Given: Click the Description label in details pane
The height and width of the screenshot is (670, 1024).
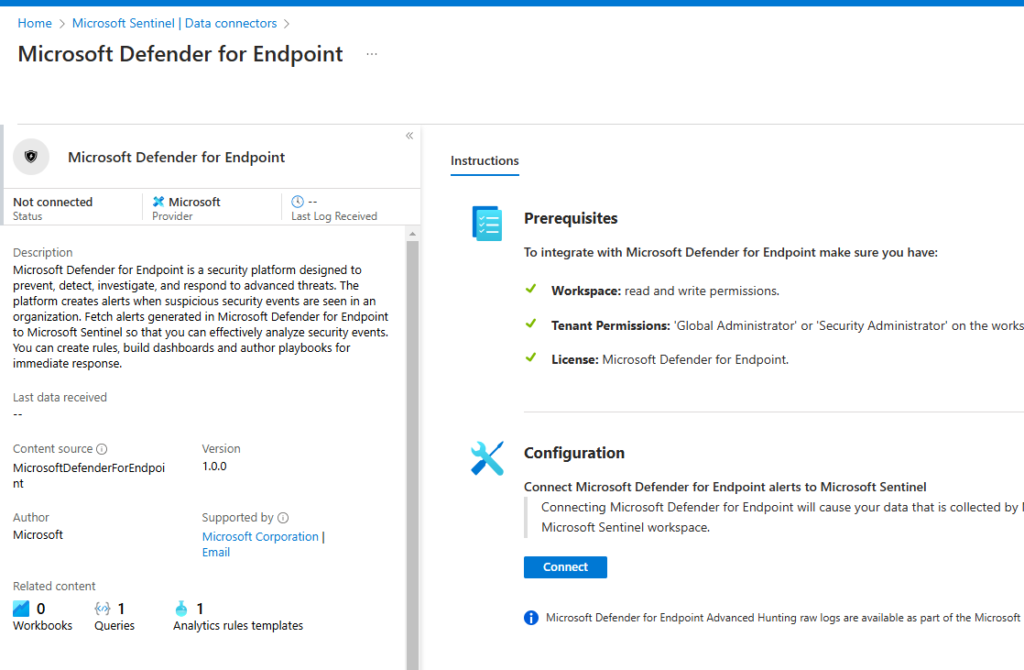Looking at the screenshot, I should [x=42, y=253].
